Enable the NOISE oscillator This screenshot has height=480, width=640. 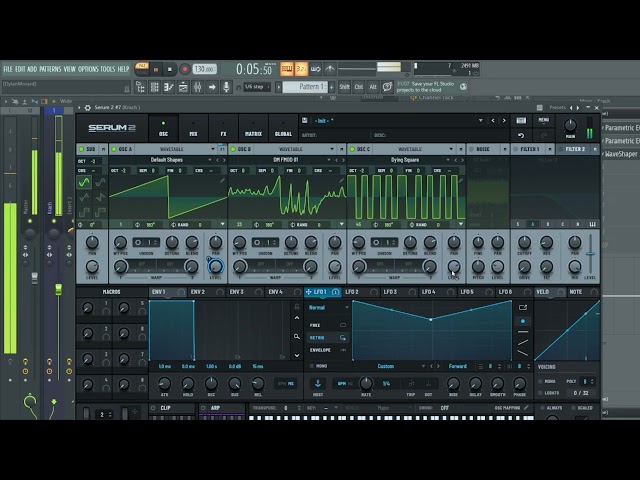tap(471, 149)
